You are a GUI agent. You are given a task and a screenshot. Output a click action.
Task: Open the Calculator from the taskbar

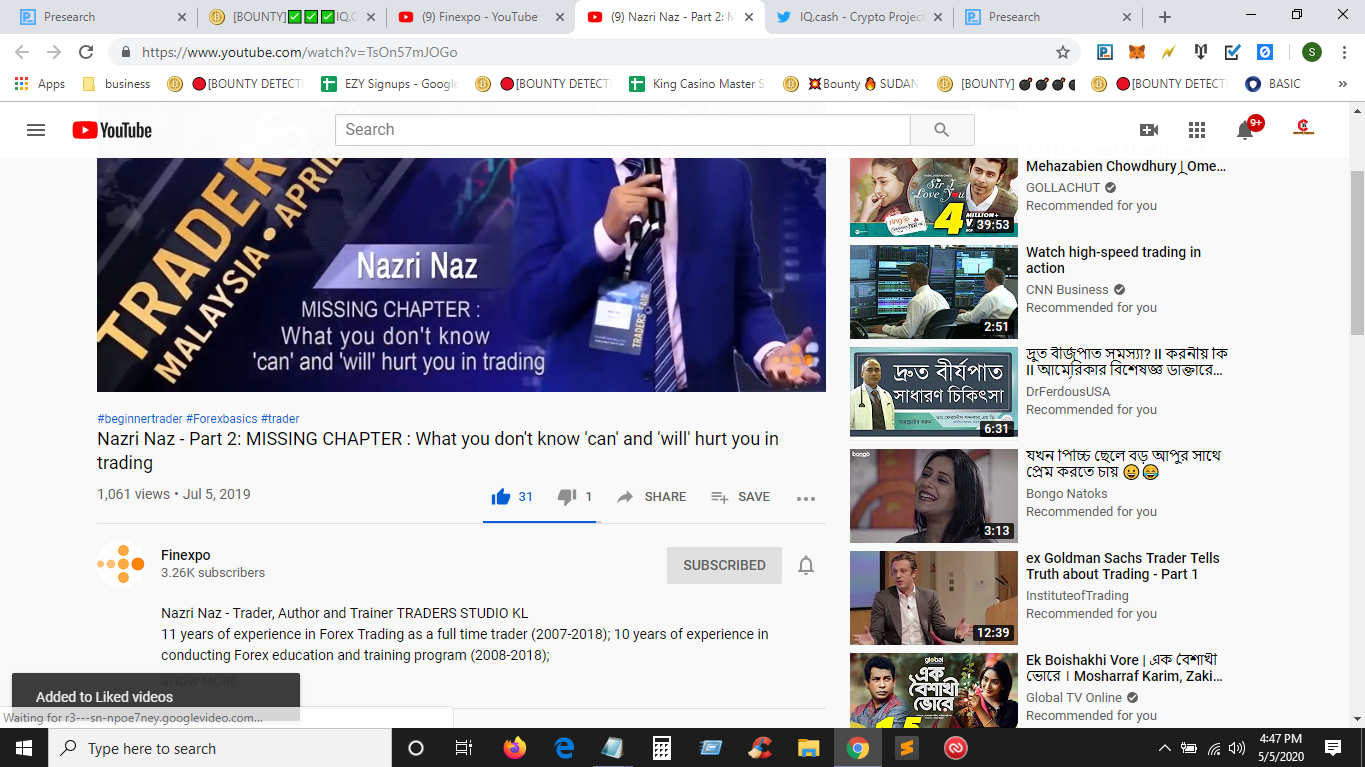(661, 748)
